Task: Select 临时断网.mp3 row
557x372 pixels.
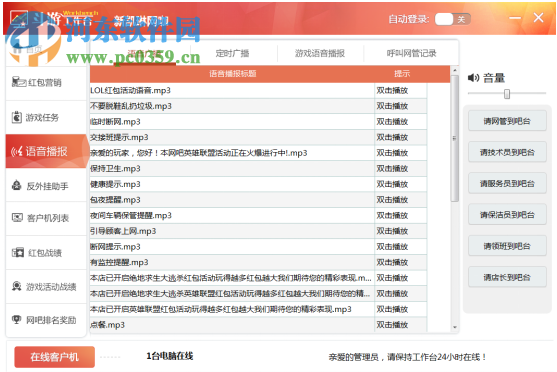Action: click(258, 122)
